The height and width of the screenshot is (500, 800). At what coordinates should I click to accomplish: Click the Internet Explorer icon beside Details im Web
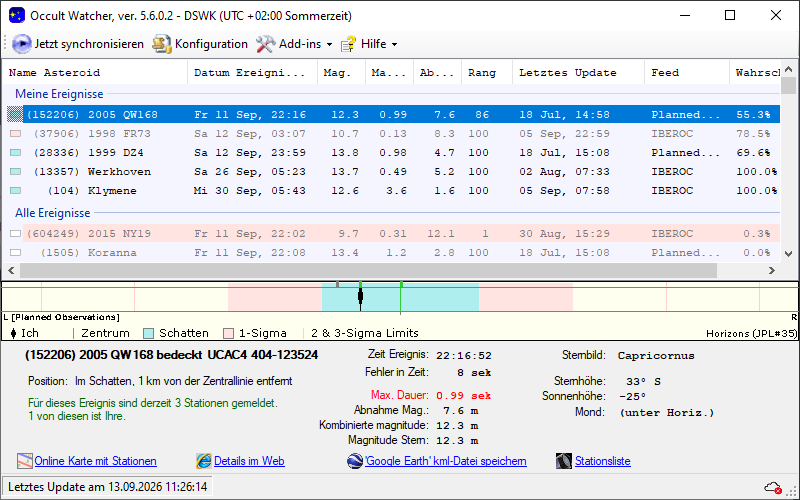pyautogui.click(x=204, y=461)
